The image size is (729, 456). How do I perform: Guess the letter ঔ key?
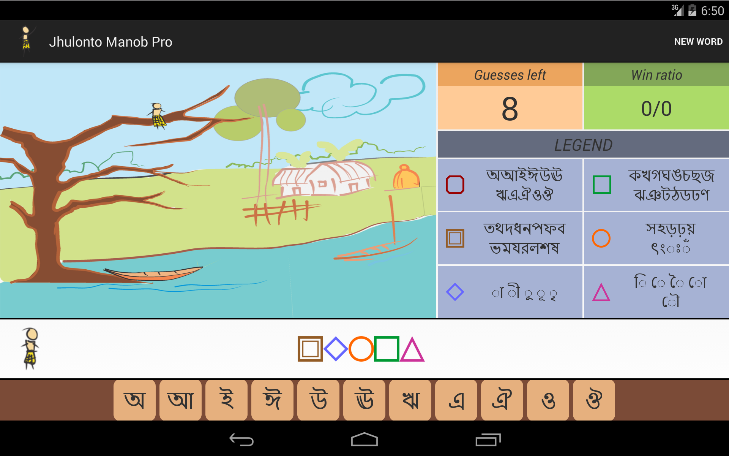click(x=594, y=400)
